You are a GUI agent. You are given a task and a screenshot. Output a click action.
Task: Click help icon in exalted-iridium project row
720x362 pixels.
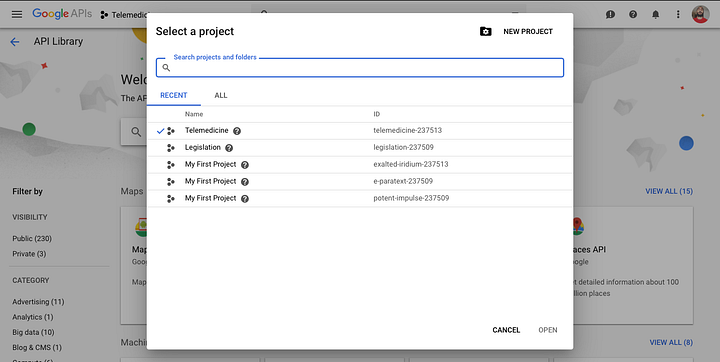[x=245, y=165]
